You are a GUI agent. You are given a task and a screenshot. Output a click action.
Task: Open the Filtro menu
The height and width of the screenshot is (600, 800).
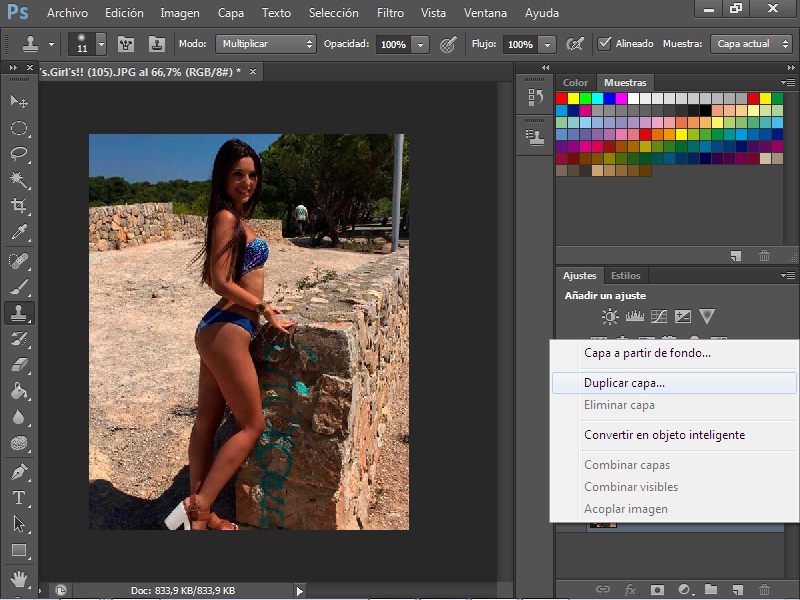pos(390,13)
